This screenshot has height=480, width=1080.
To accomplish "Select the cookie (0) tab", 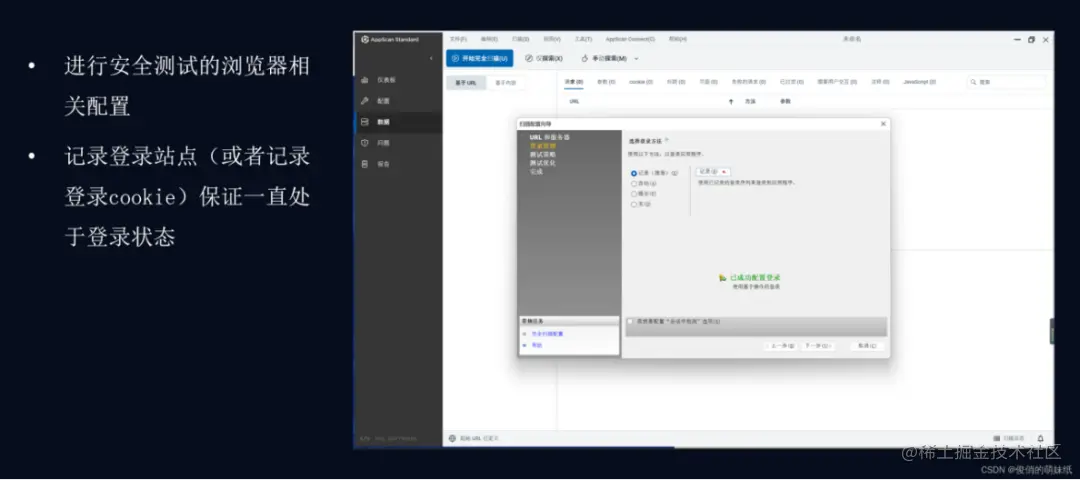I will [642, 81].
